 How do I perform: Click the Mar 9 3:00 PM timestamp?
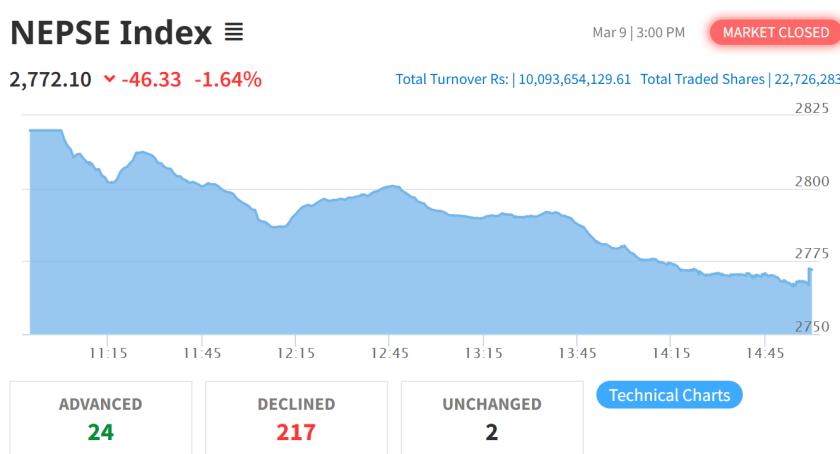(x=638, y=33)
